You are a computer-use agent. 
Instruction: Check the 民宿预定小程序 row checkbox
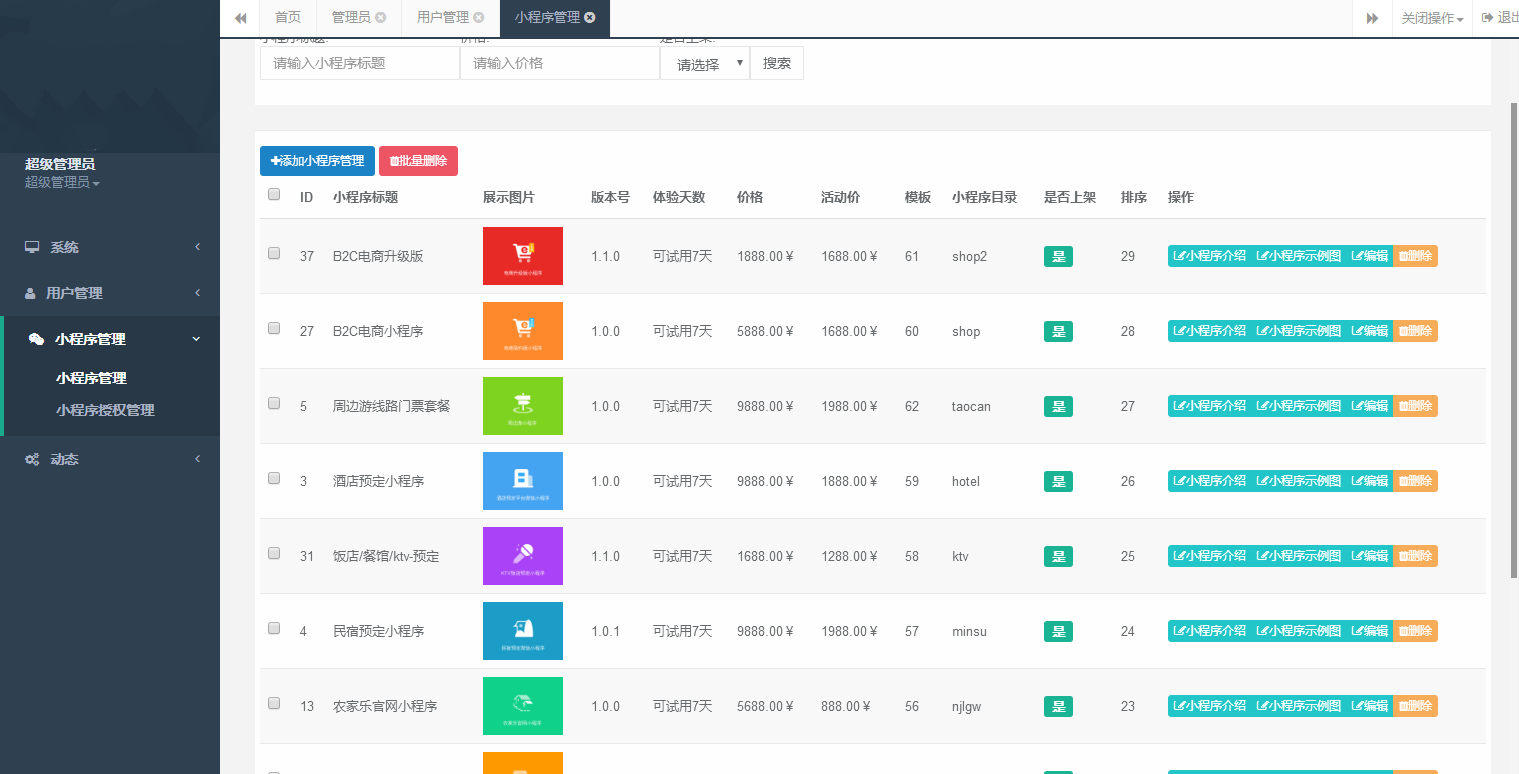tap(274, 629)
